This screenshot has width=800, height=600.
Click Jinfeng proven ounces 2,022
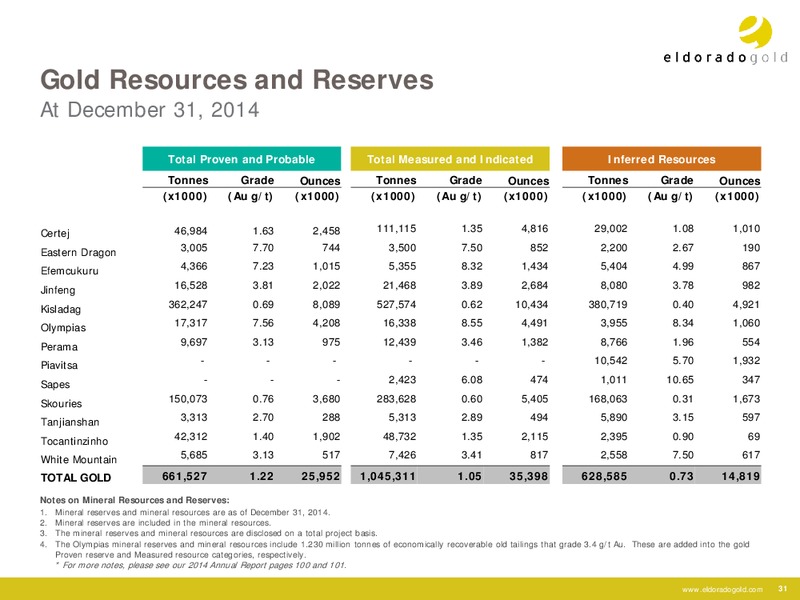(x=326, y=286)
